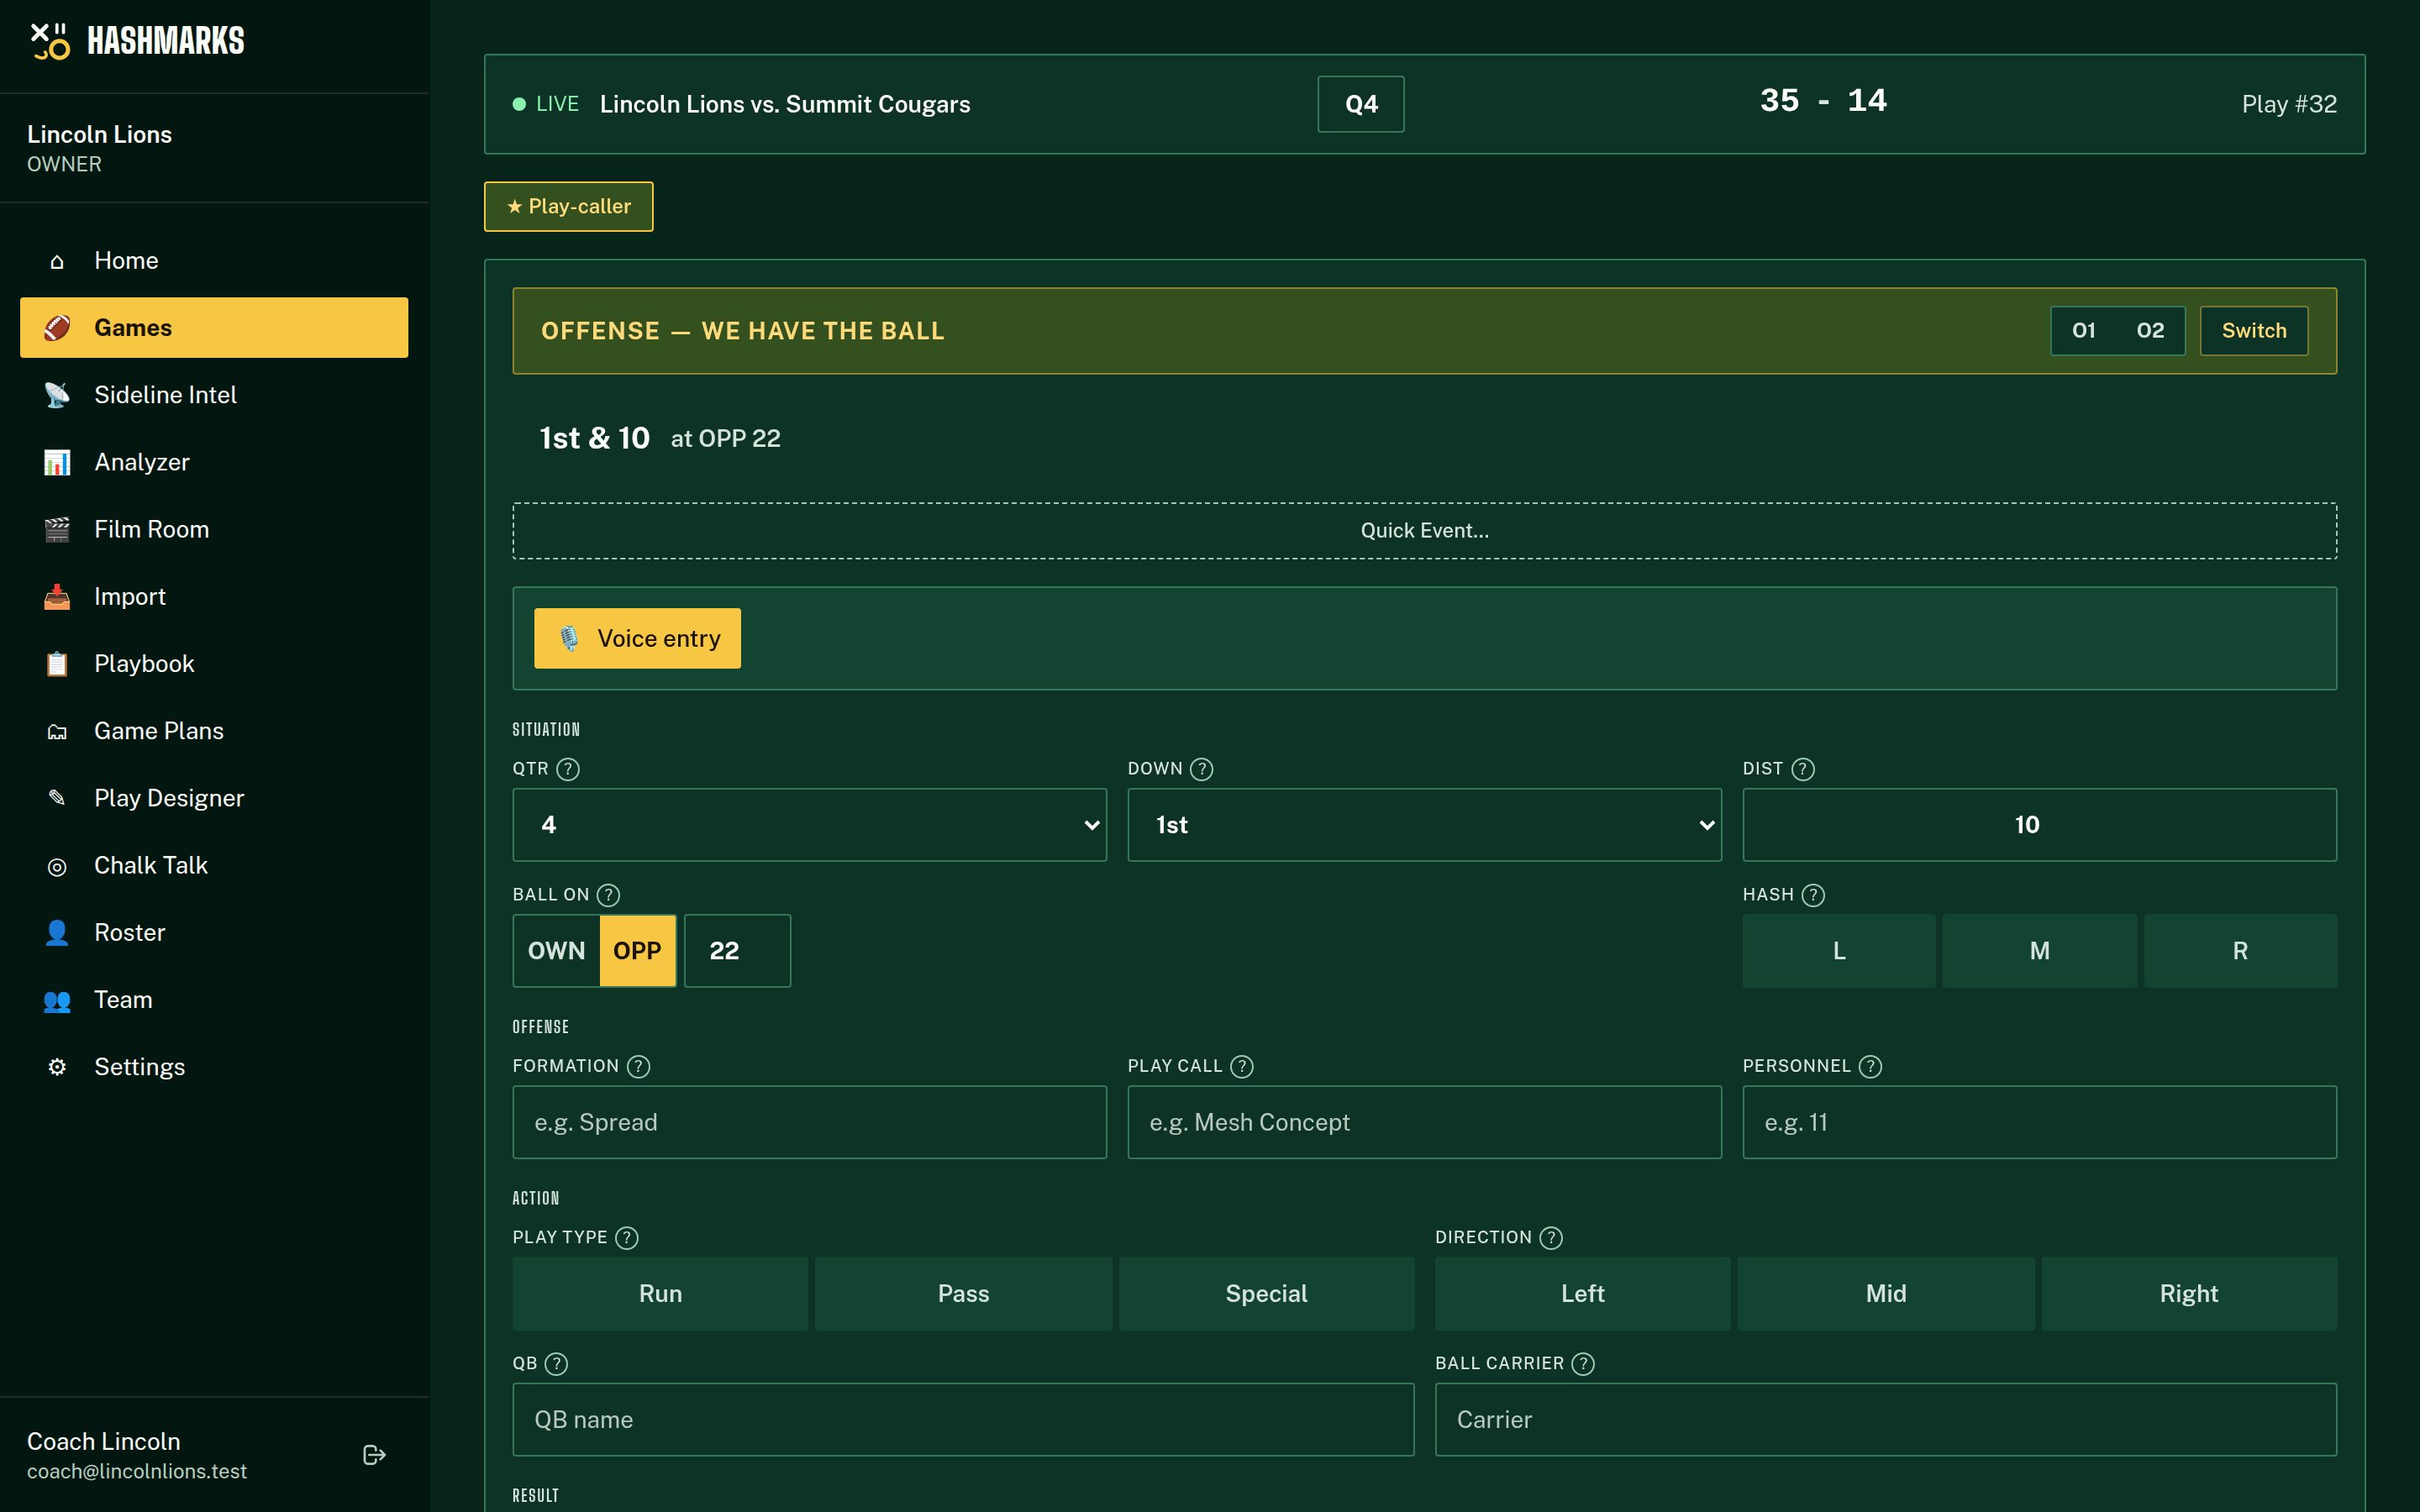2420x1512 pixels.
Task: Click the PERSONNEL help icon
Action: 1870,1067
